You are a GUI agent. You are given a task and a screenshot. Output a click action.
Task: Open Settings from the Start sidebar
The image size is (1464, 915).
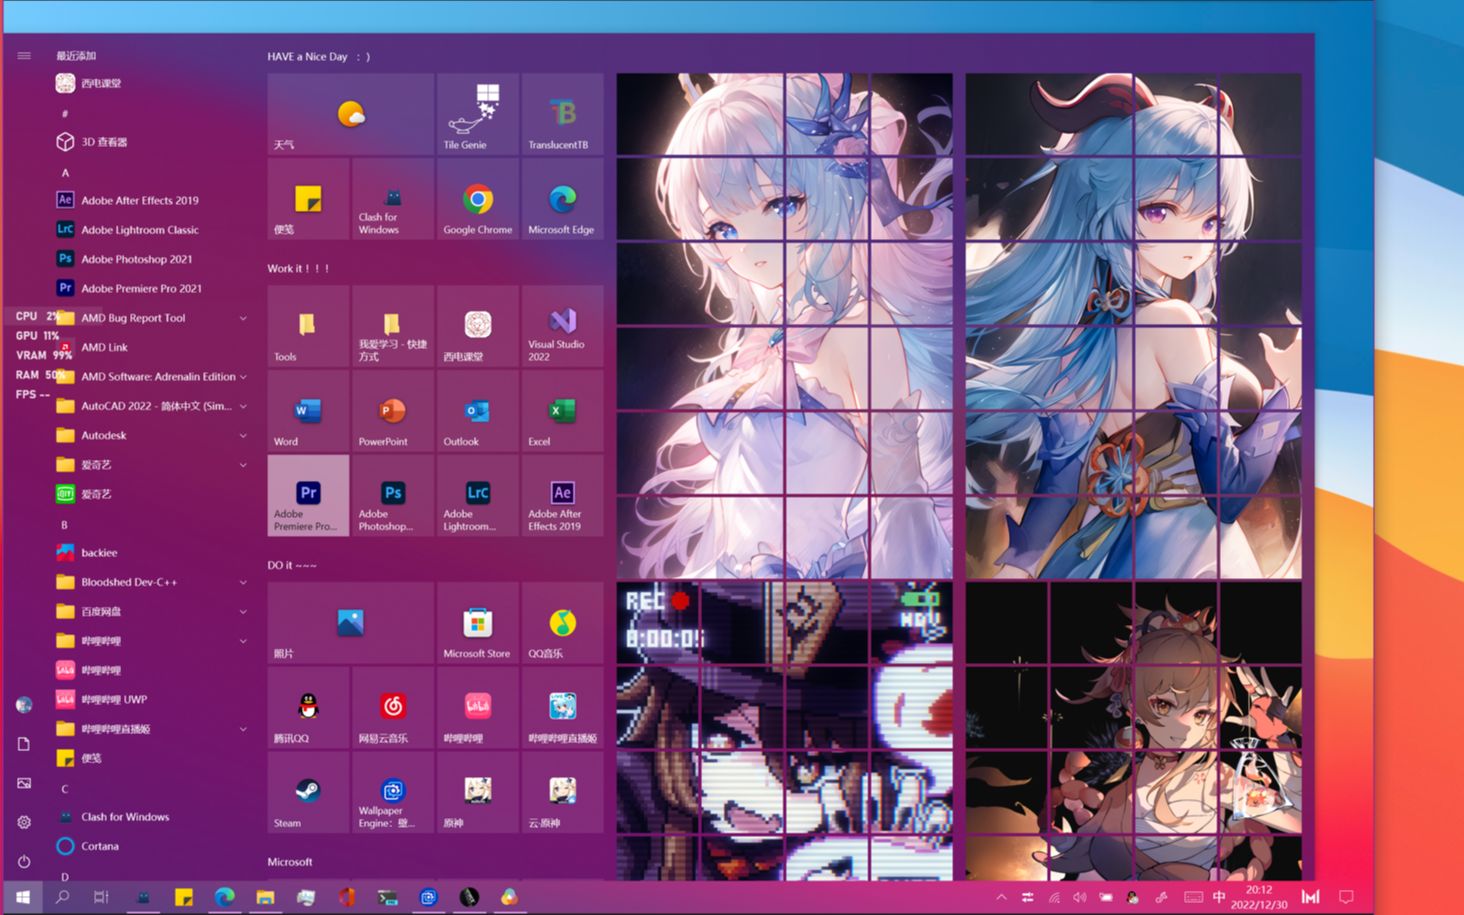pyautogui.click(x=24, y=822)
